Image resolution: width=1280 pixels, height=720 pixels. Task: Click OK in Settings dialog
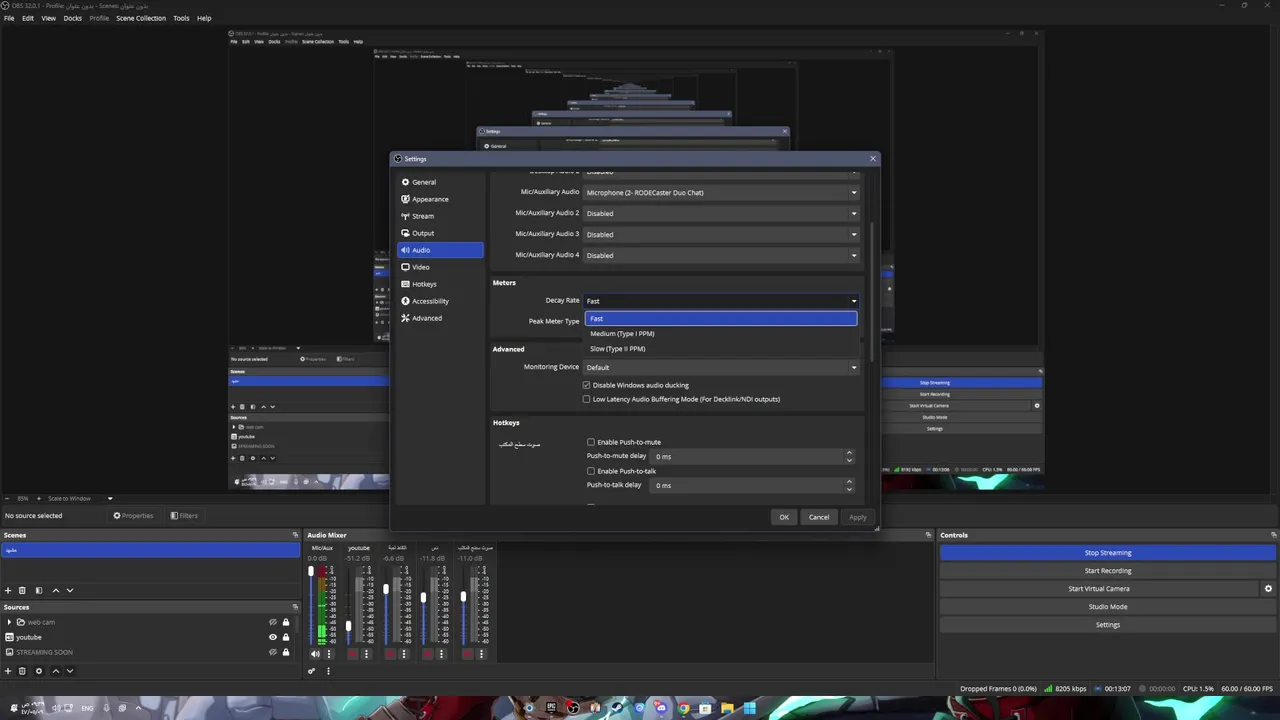784,517
